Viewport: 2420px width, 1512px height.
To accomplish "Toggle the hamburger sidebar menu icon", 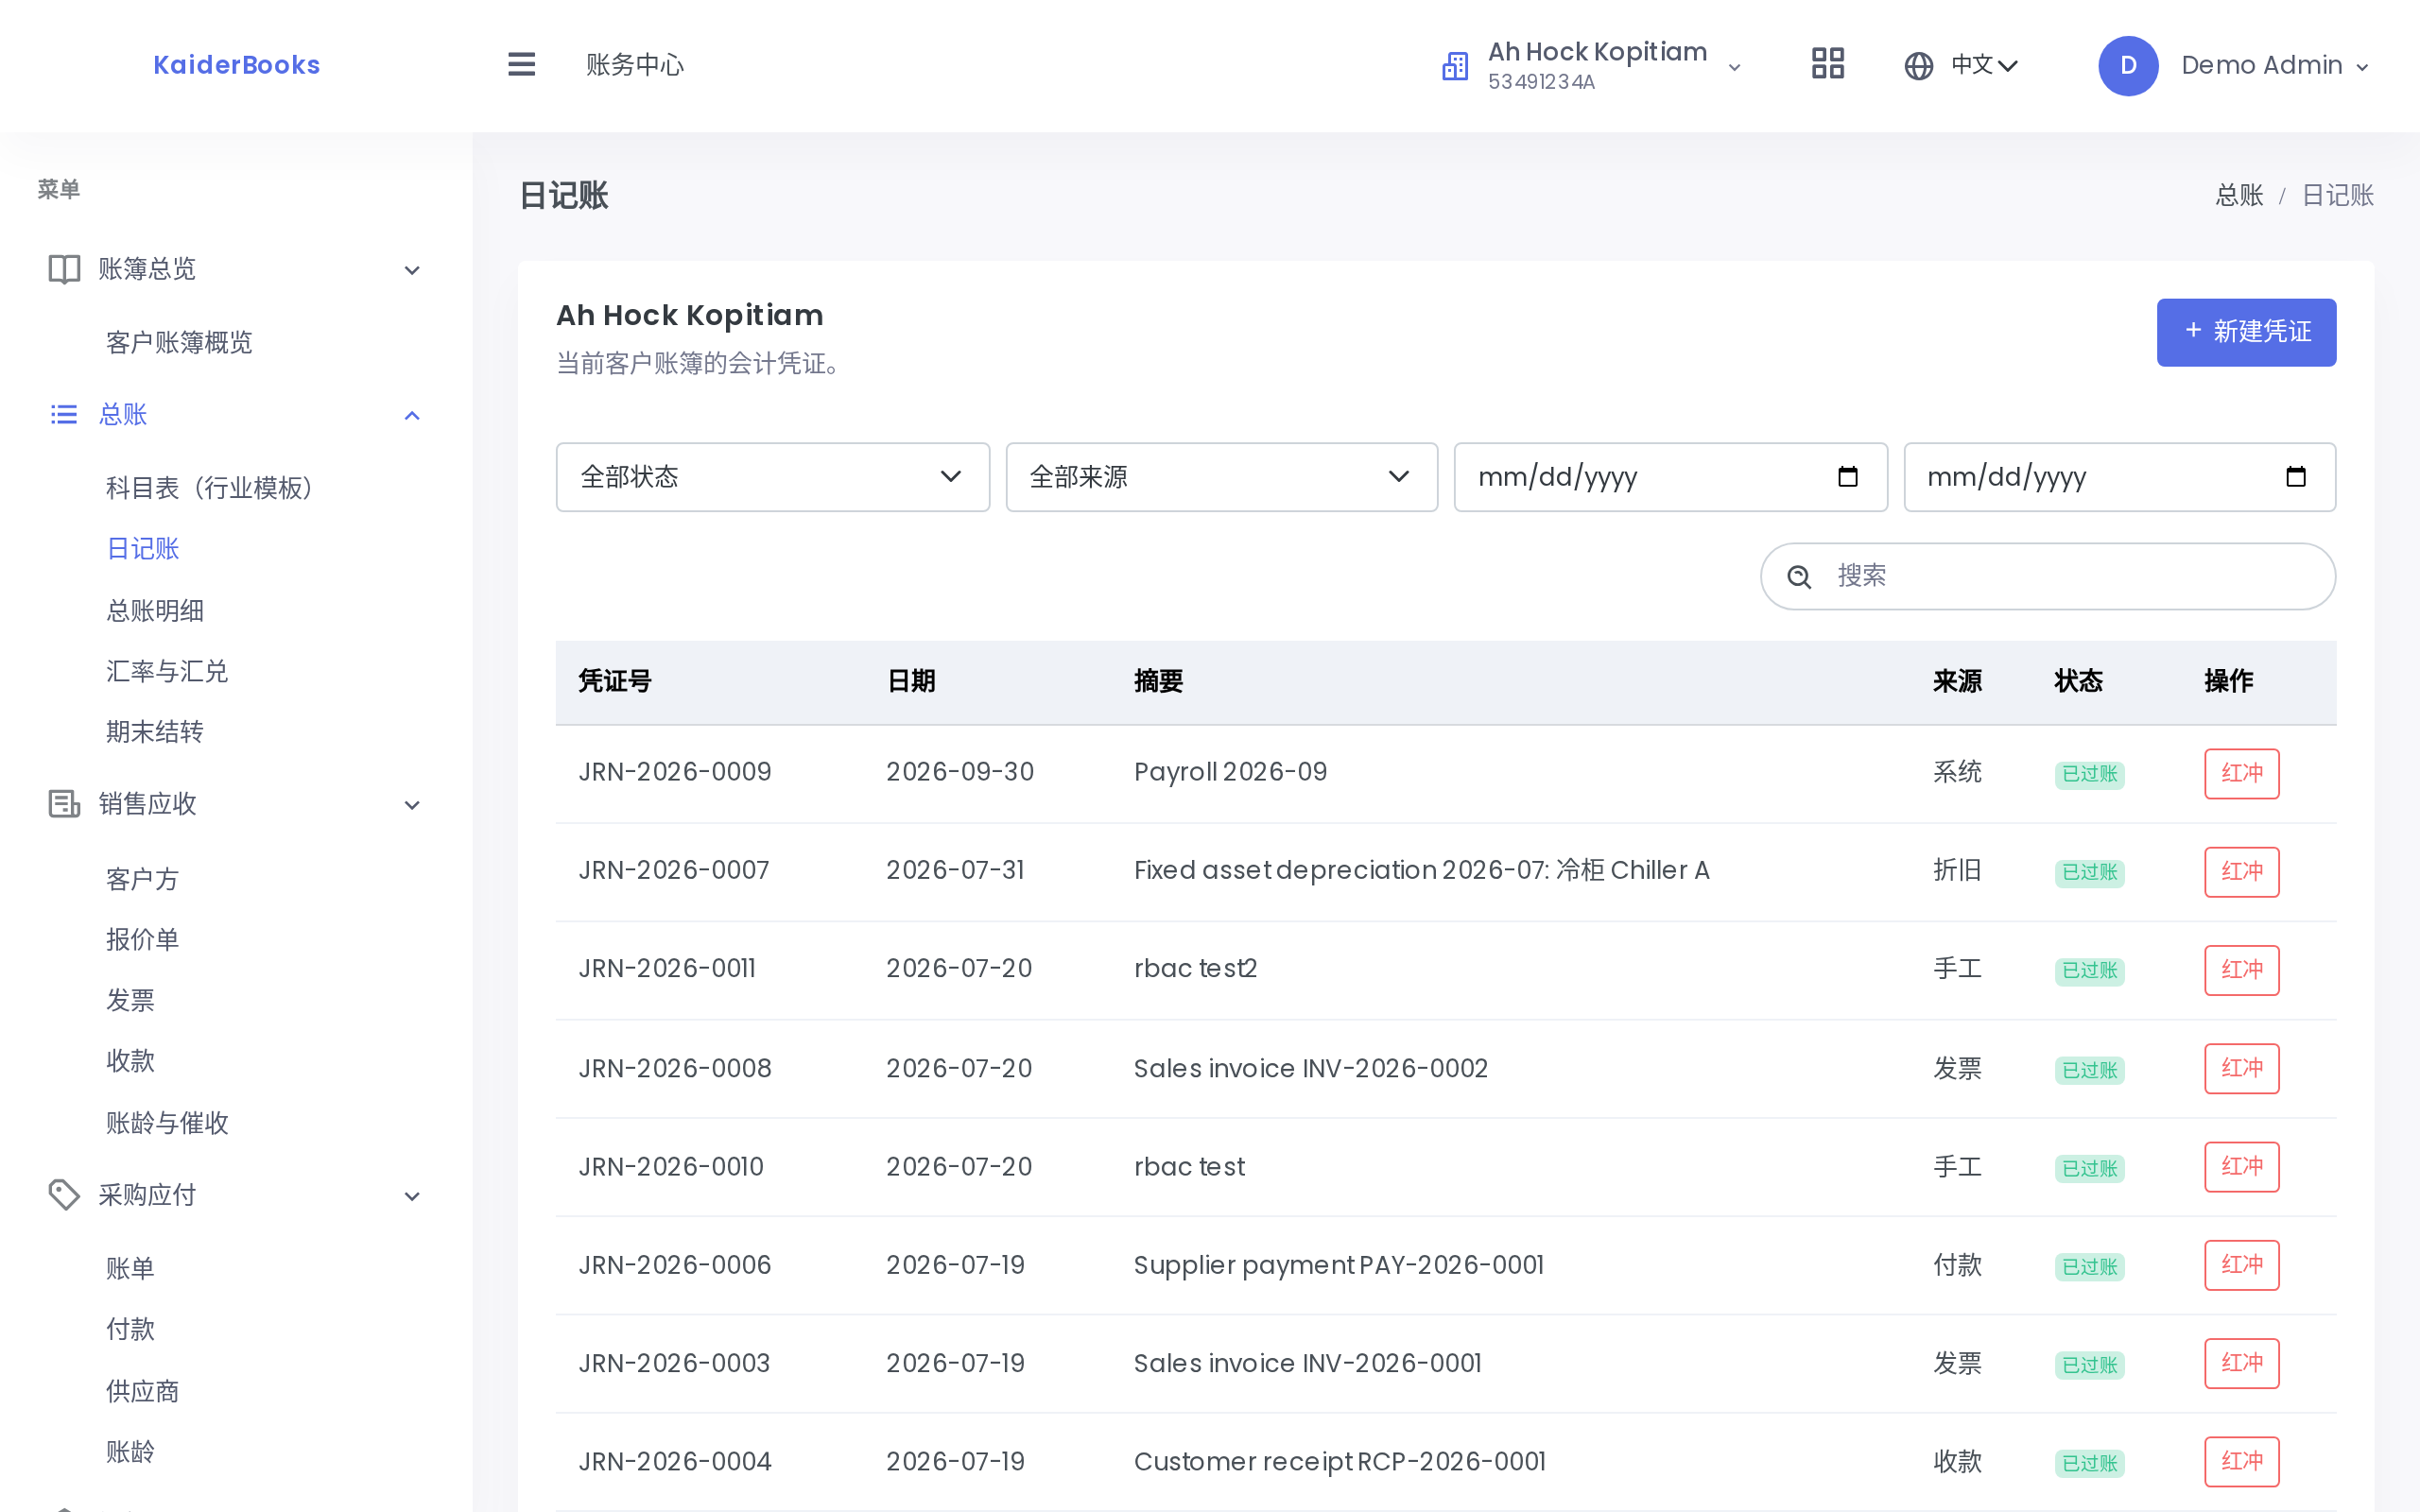I will tap(521, 65).
